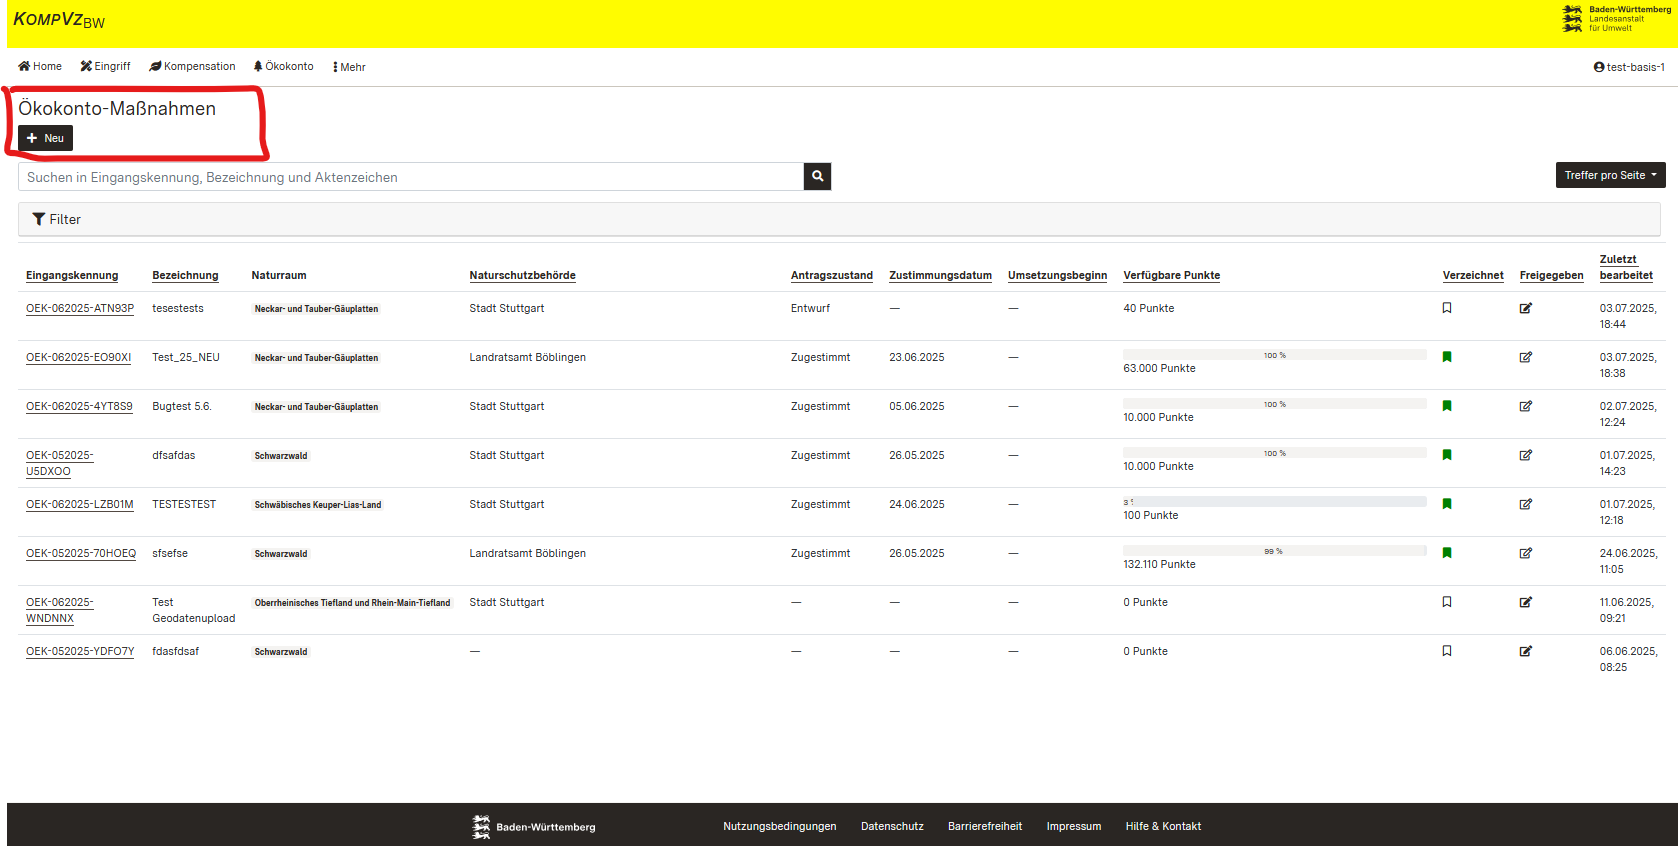The width and height of the screenshot is (1678, 846).
Task: Click the edit share icon for Bugtest 5.6.
Action: [x=1525, y=406]
